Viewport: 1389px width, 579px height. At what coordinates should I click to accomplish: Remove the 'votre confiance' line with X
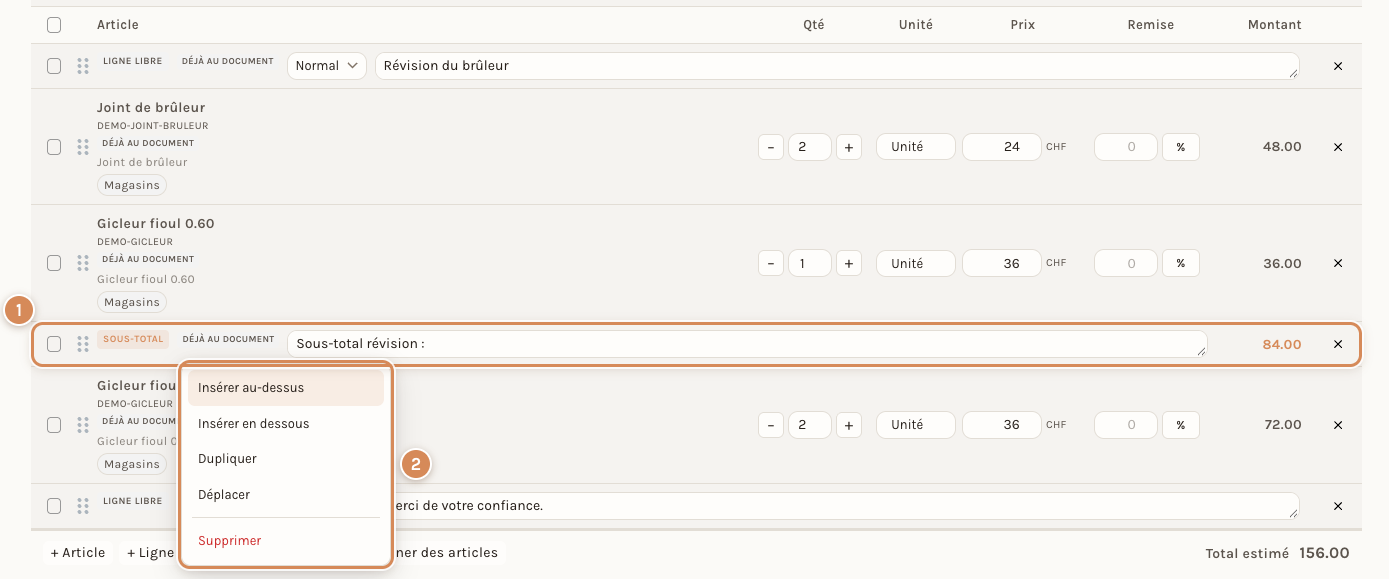point(1338,506)
